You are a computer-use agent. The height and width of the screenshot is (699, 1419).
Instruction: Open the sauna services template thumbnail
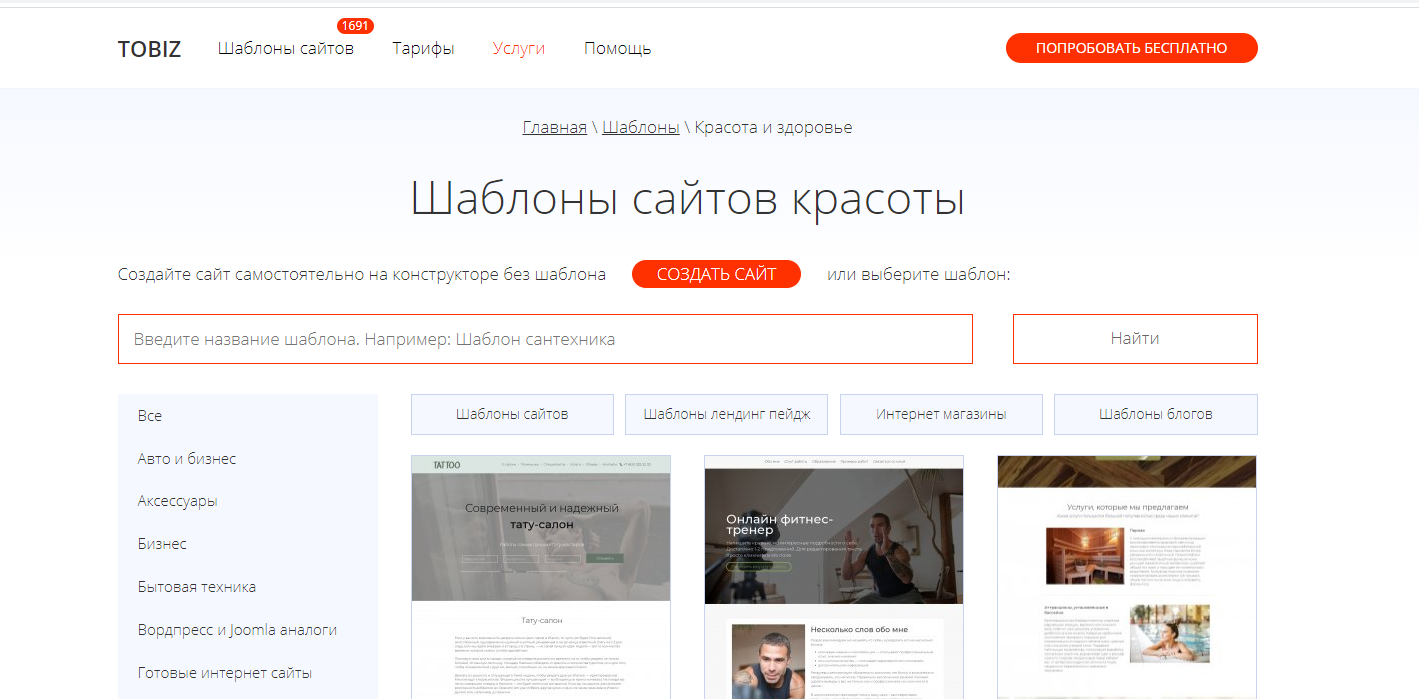(1126, 576)
